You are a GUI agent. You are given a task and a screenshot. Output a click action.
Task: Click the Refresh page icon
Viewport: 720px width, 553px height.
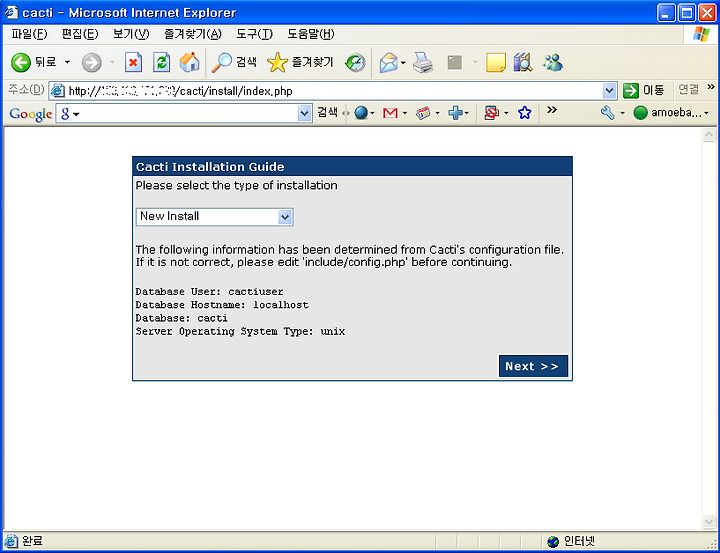[161, 62]
